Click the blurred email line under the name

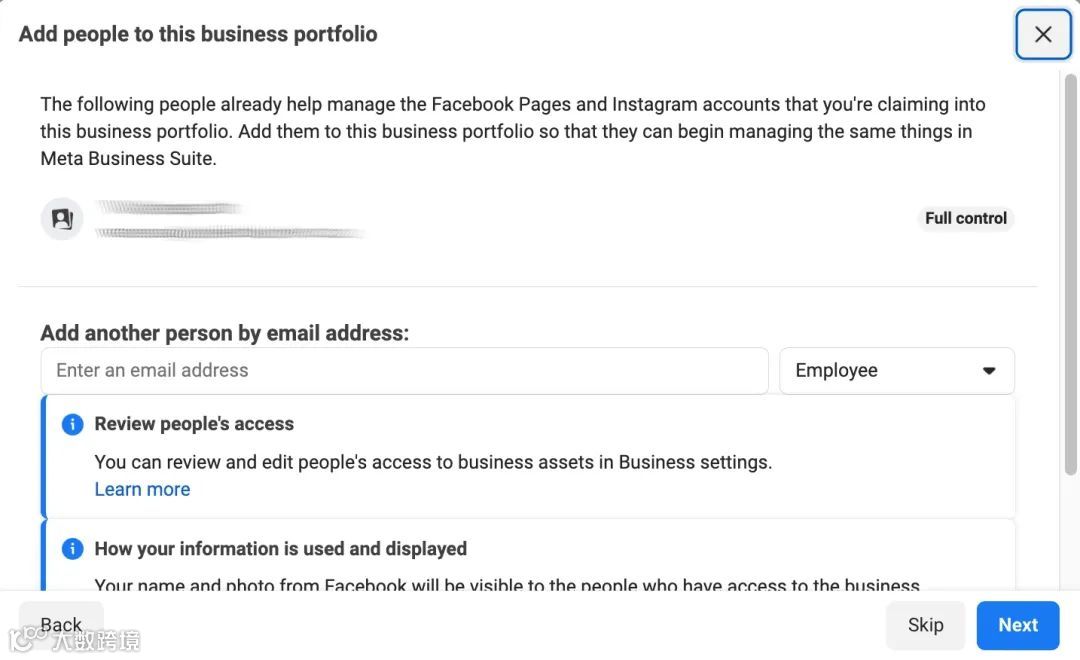pyautogui.click(x=230, y=233)
